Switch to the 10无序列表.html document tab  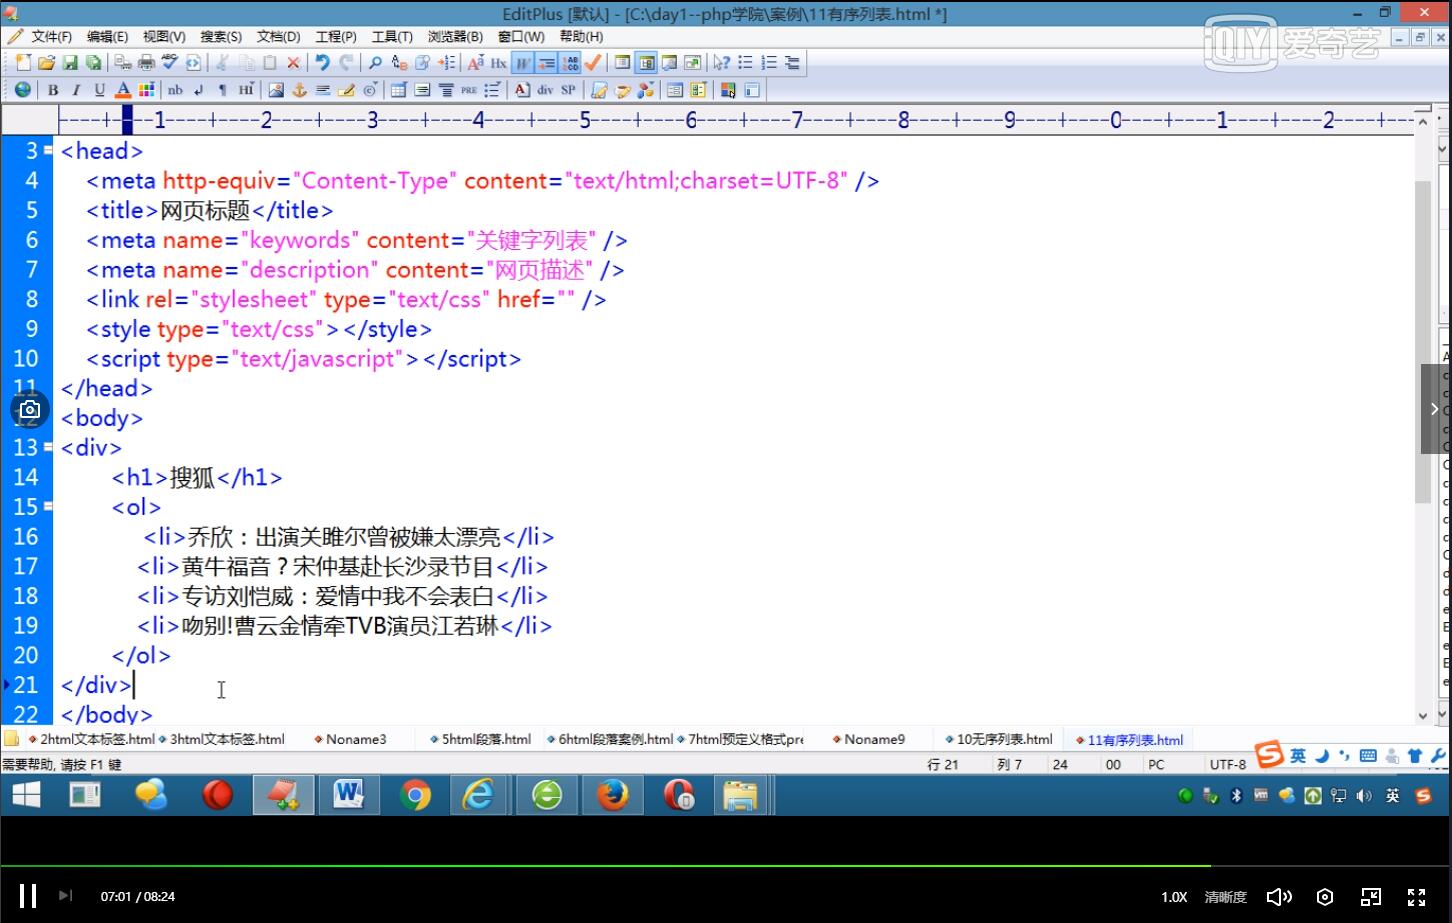[998, 739]
